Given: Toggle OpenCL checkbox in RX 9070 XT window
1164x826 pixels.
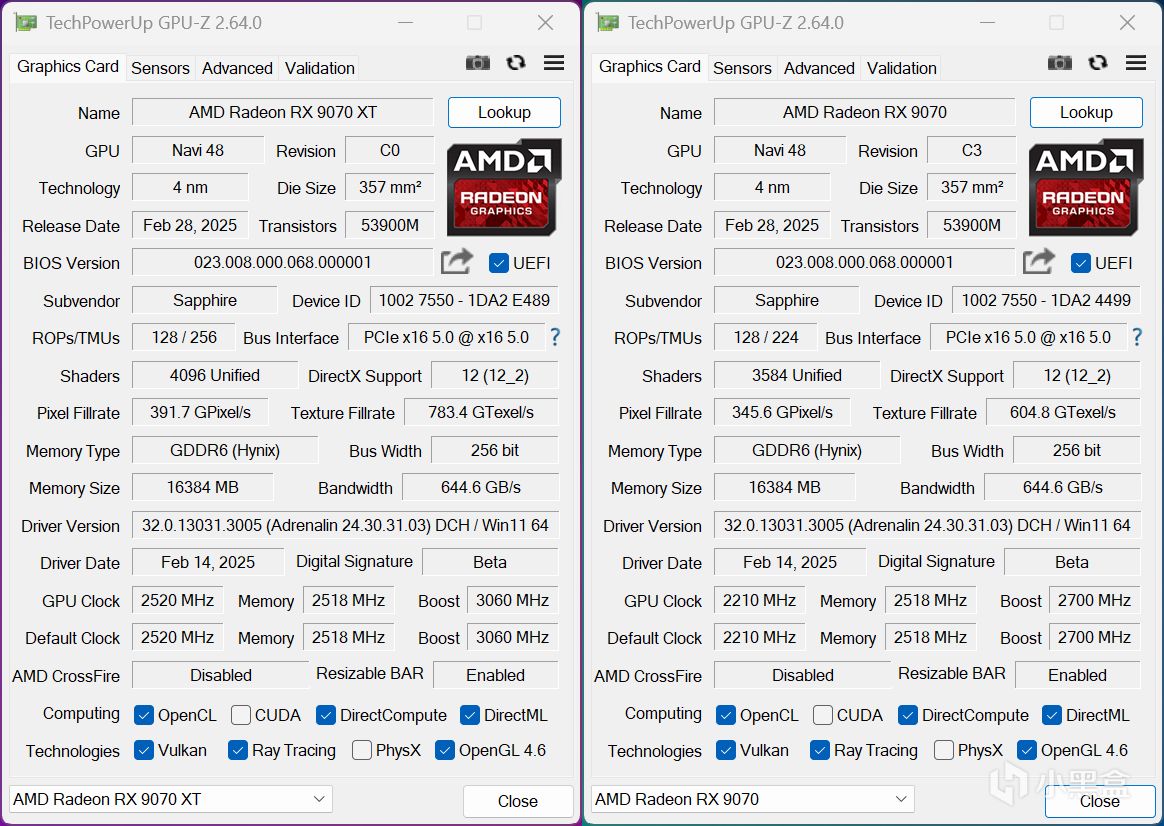Looking at the screenshot, I should click(144, 715).
